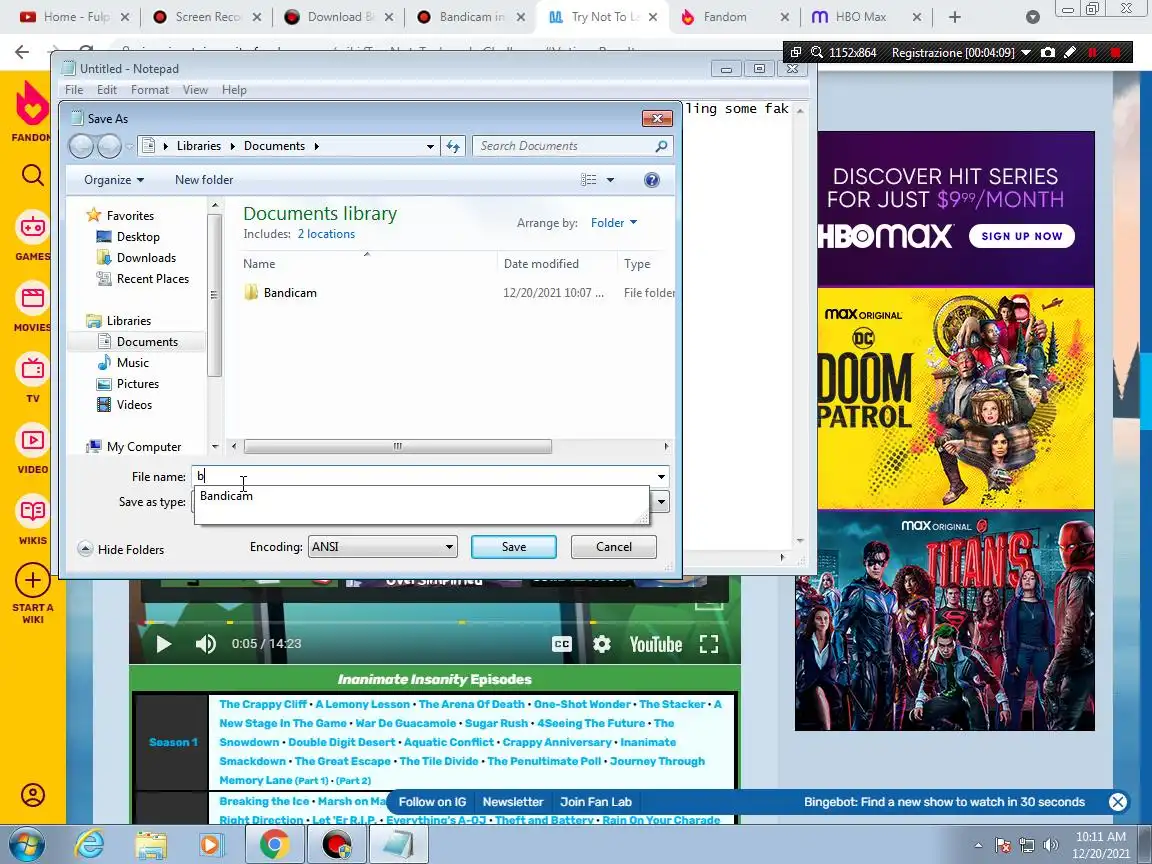Click the New folder button
The image size is (1152, 864).
pyautogui.click(x=204, y=180)
